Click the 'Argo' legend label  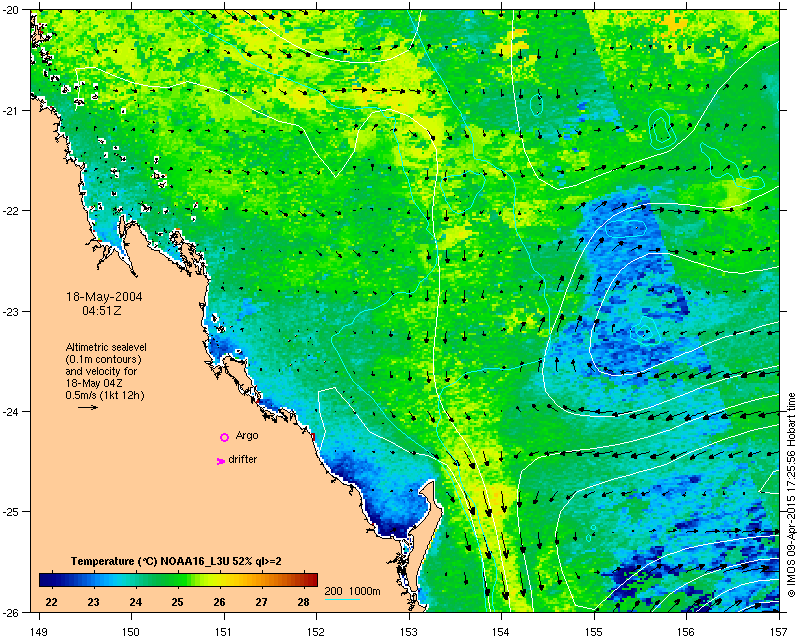pos(247,435)
